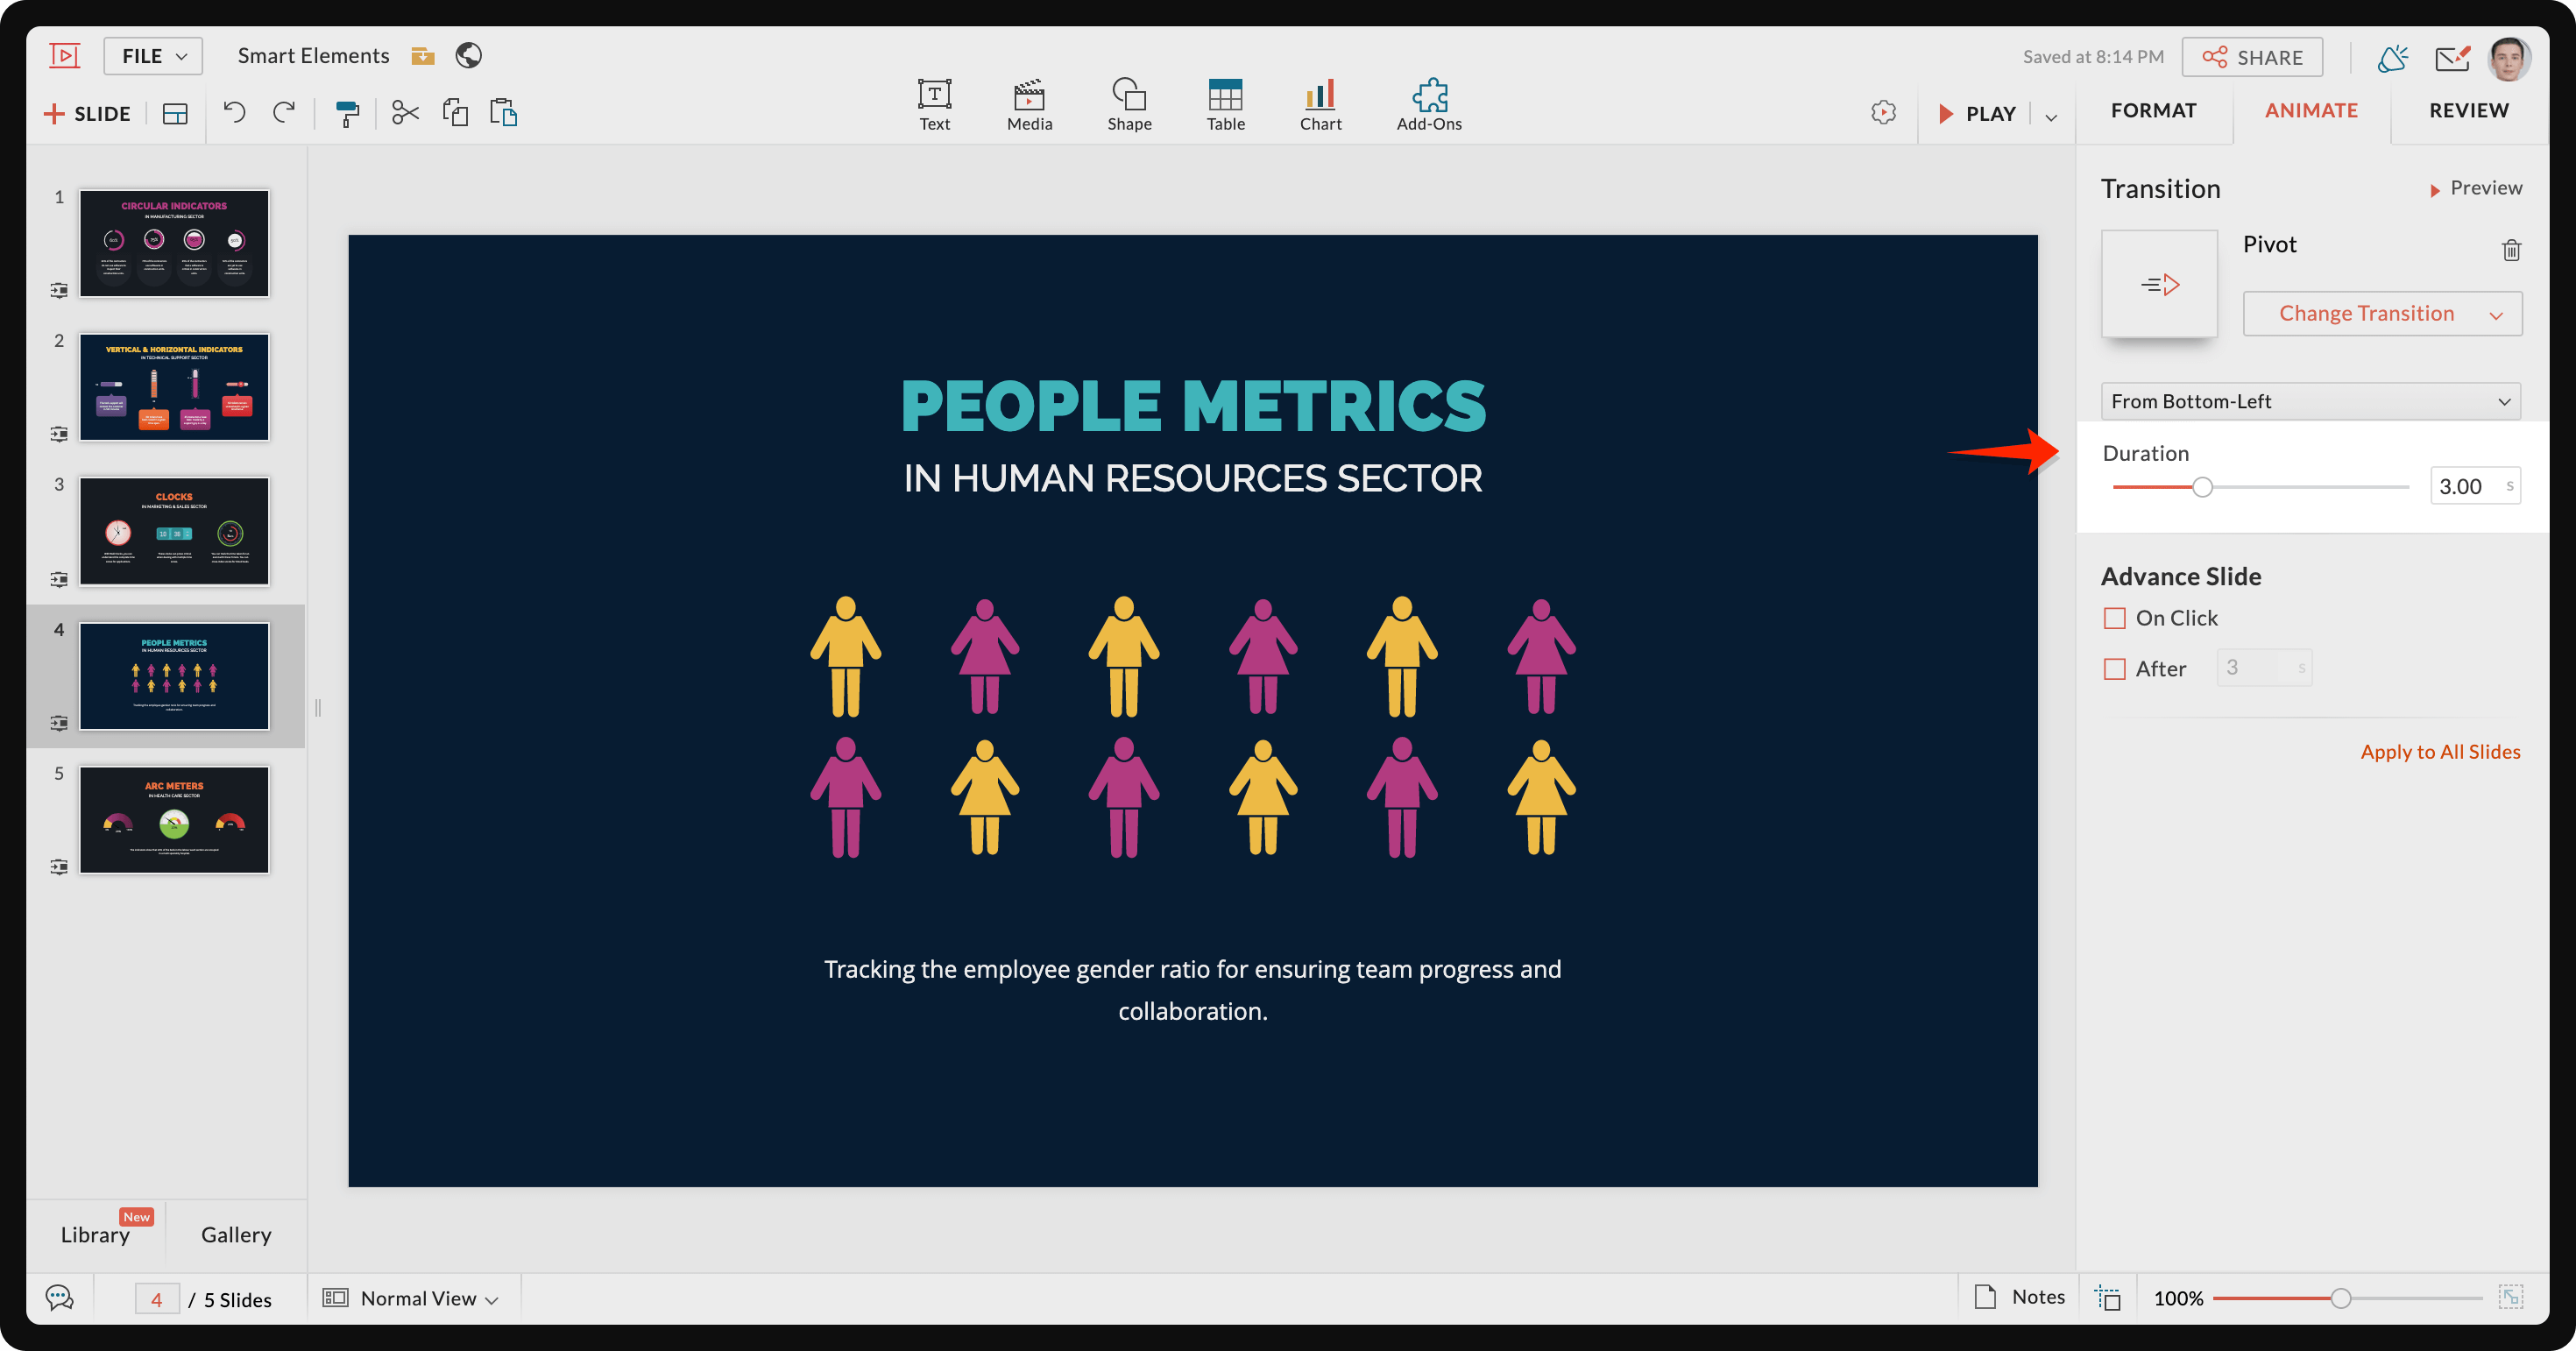The image size is (2576, 1351).
Task: Click the undo arrow icon
Action: click(x=234, y=112)
